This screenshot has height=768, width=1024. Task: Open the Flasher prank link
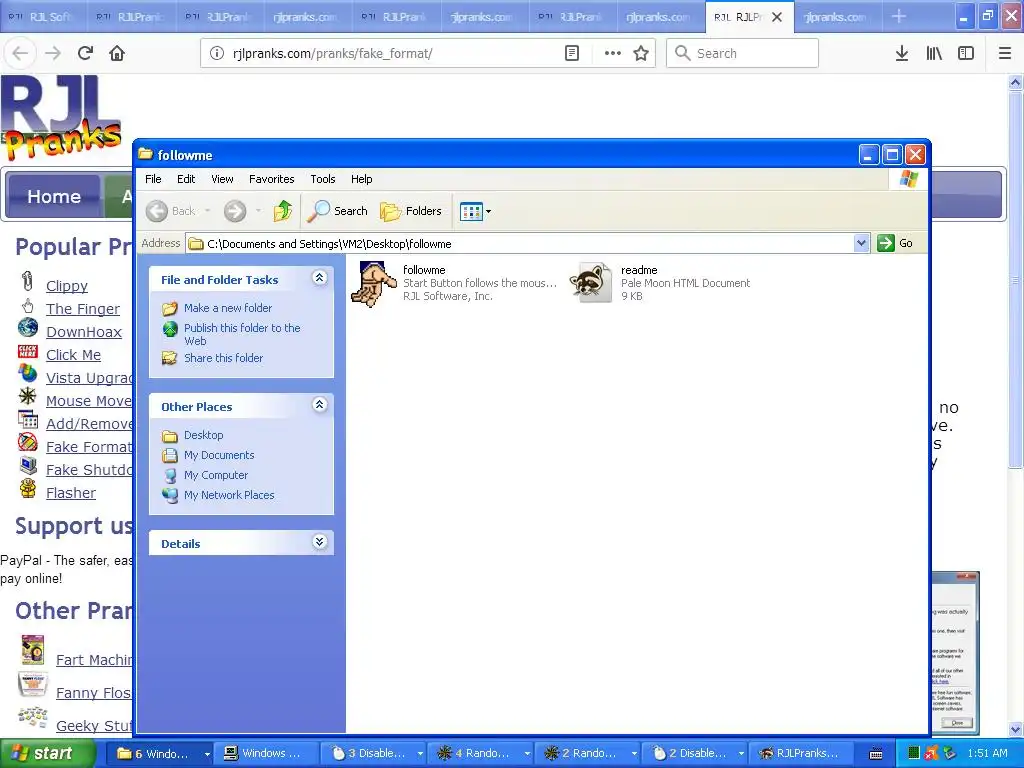point(71,493)
